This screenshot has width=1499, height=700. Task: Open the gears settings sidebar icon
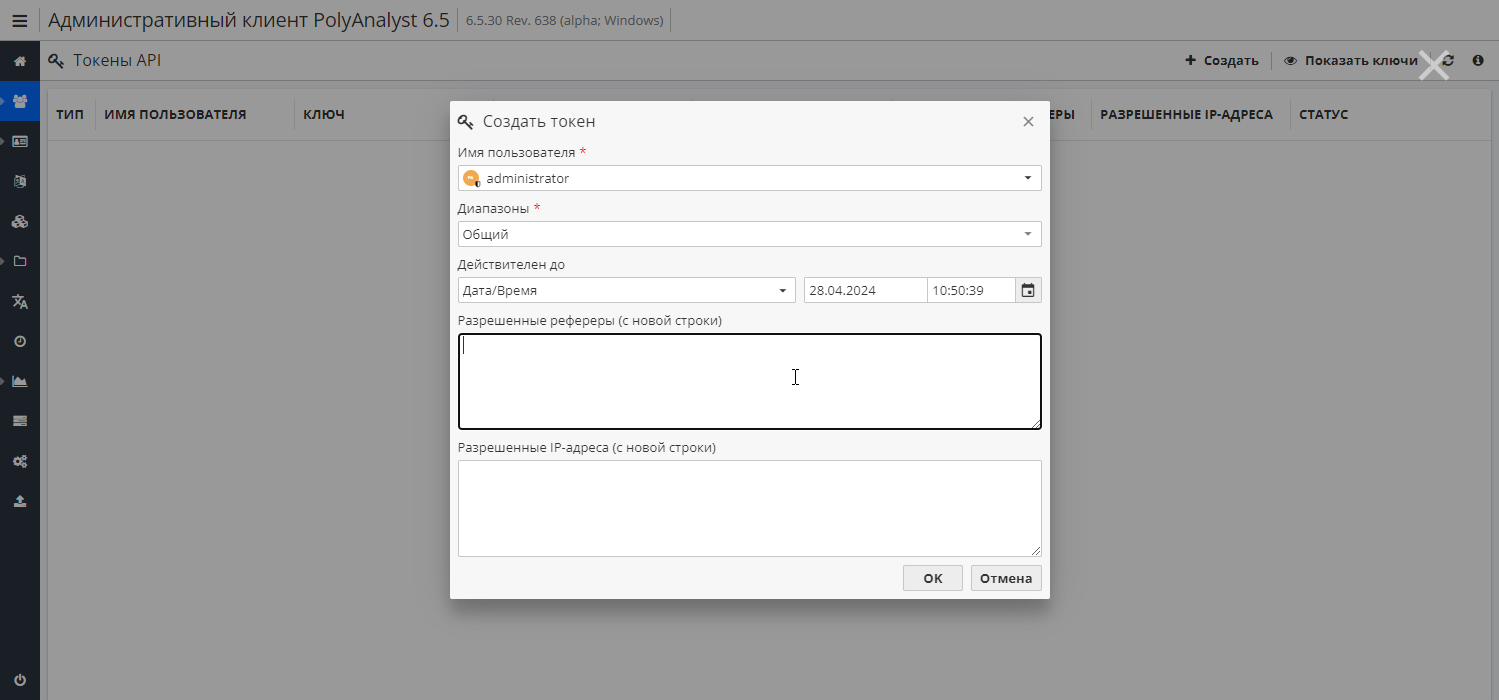tap(19, 461)
